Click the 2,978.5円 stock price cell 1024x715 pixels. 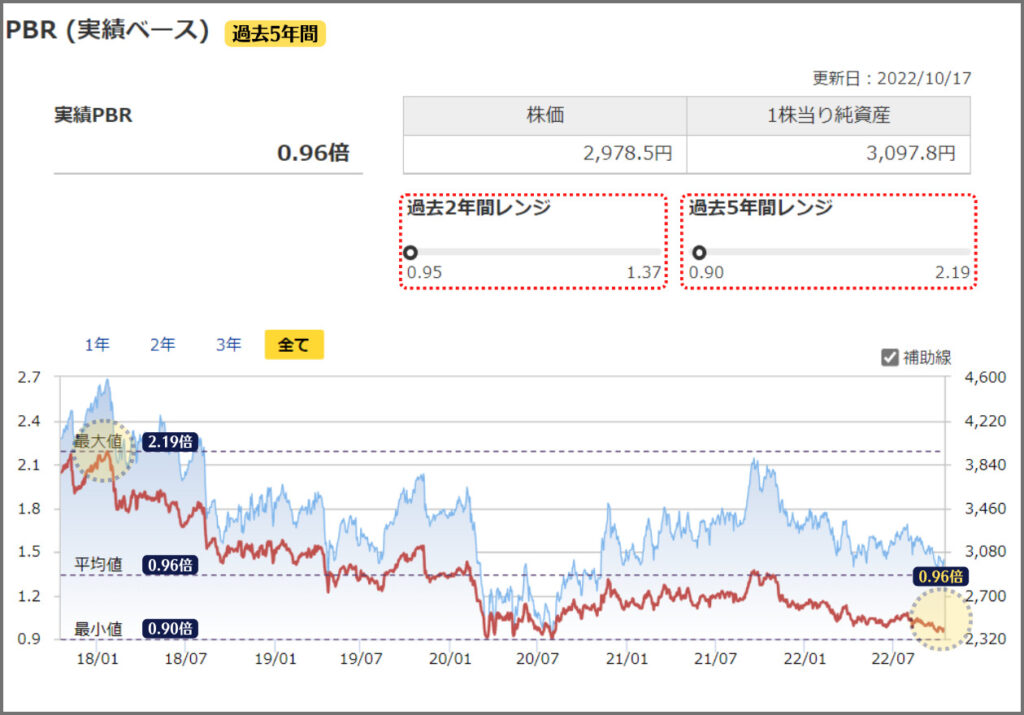[545, 153]
